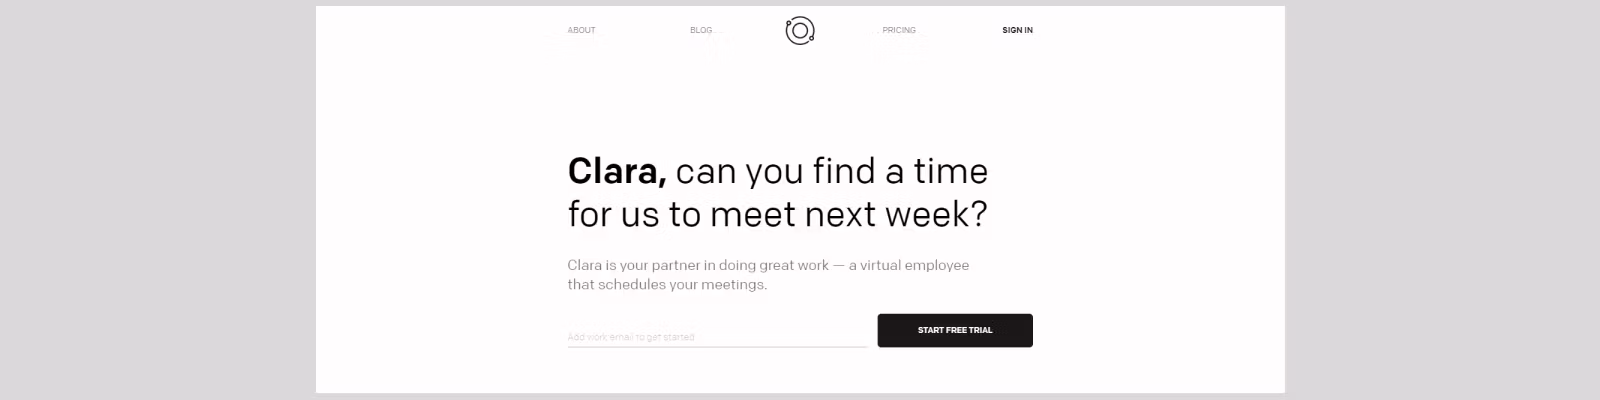
Task: Click "a virtual employee" in the subtitle
Action: pyautogui.click(x=909, y=265)
